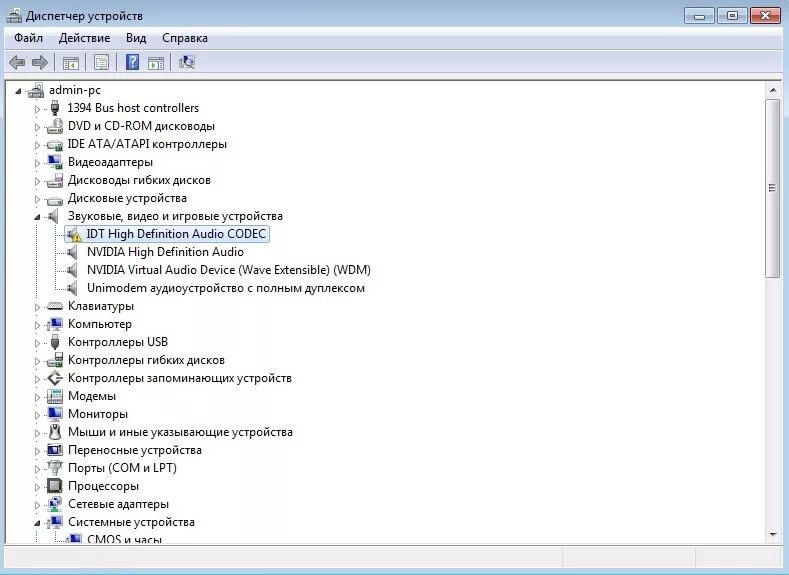Click the Forward arrow toolbar icon
The image size is (789, 575).
40,62
